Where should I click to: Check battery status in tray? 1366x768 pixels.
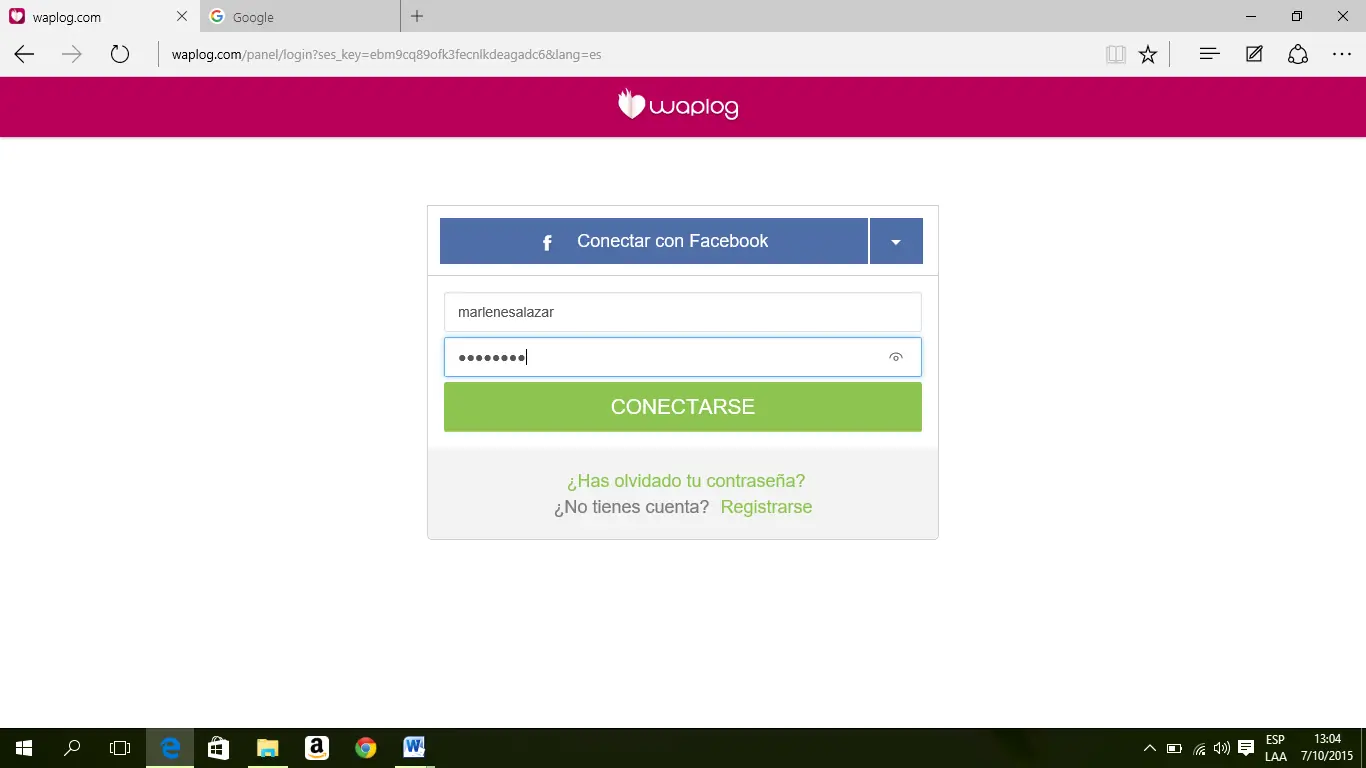[1174, 748]
